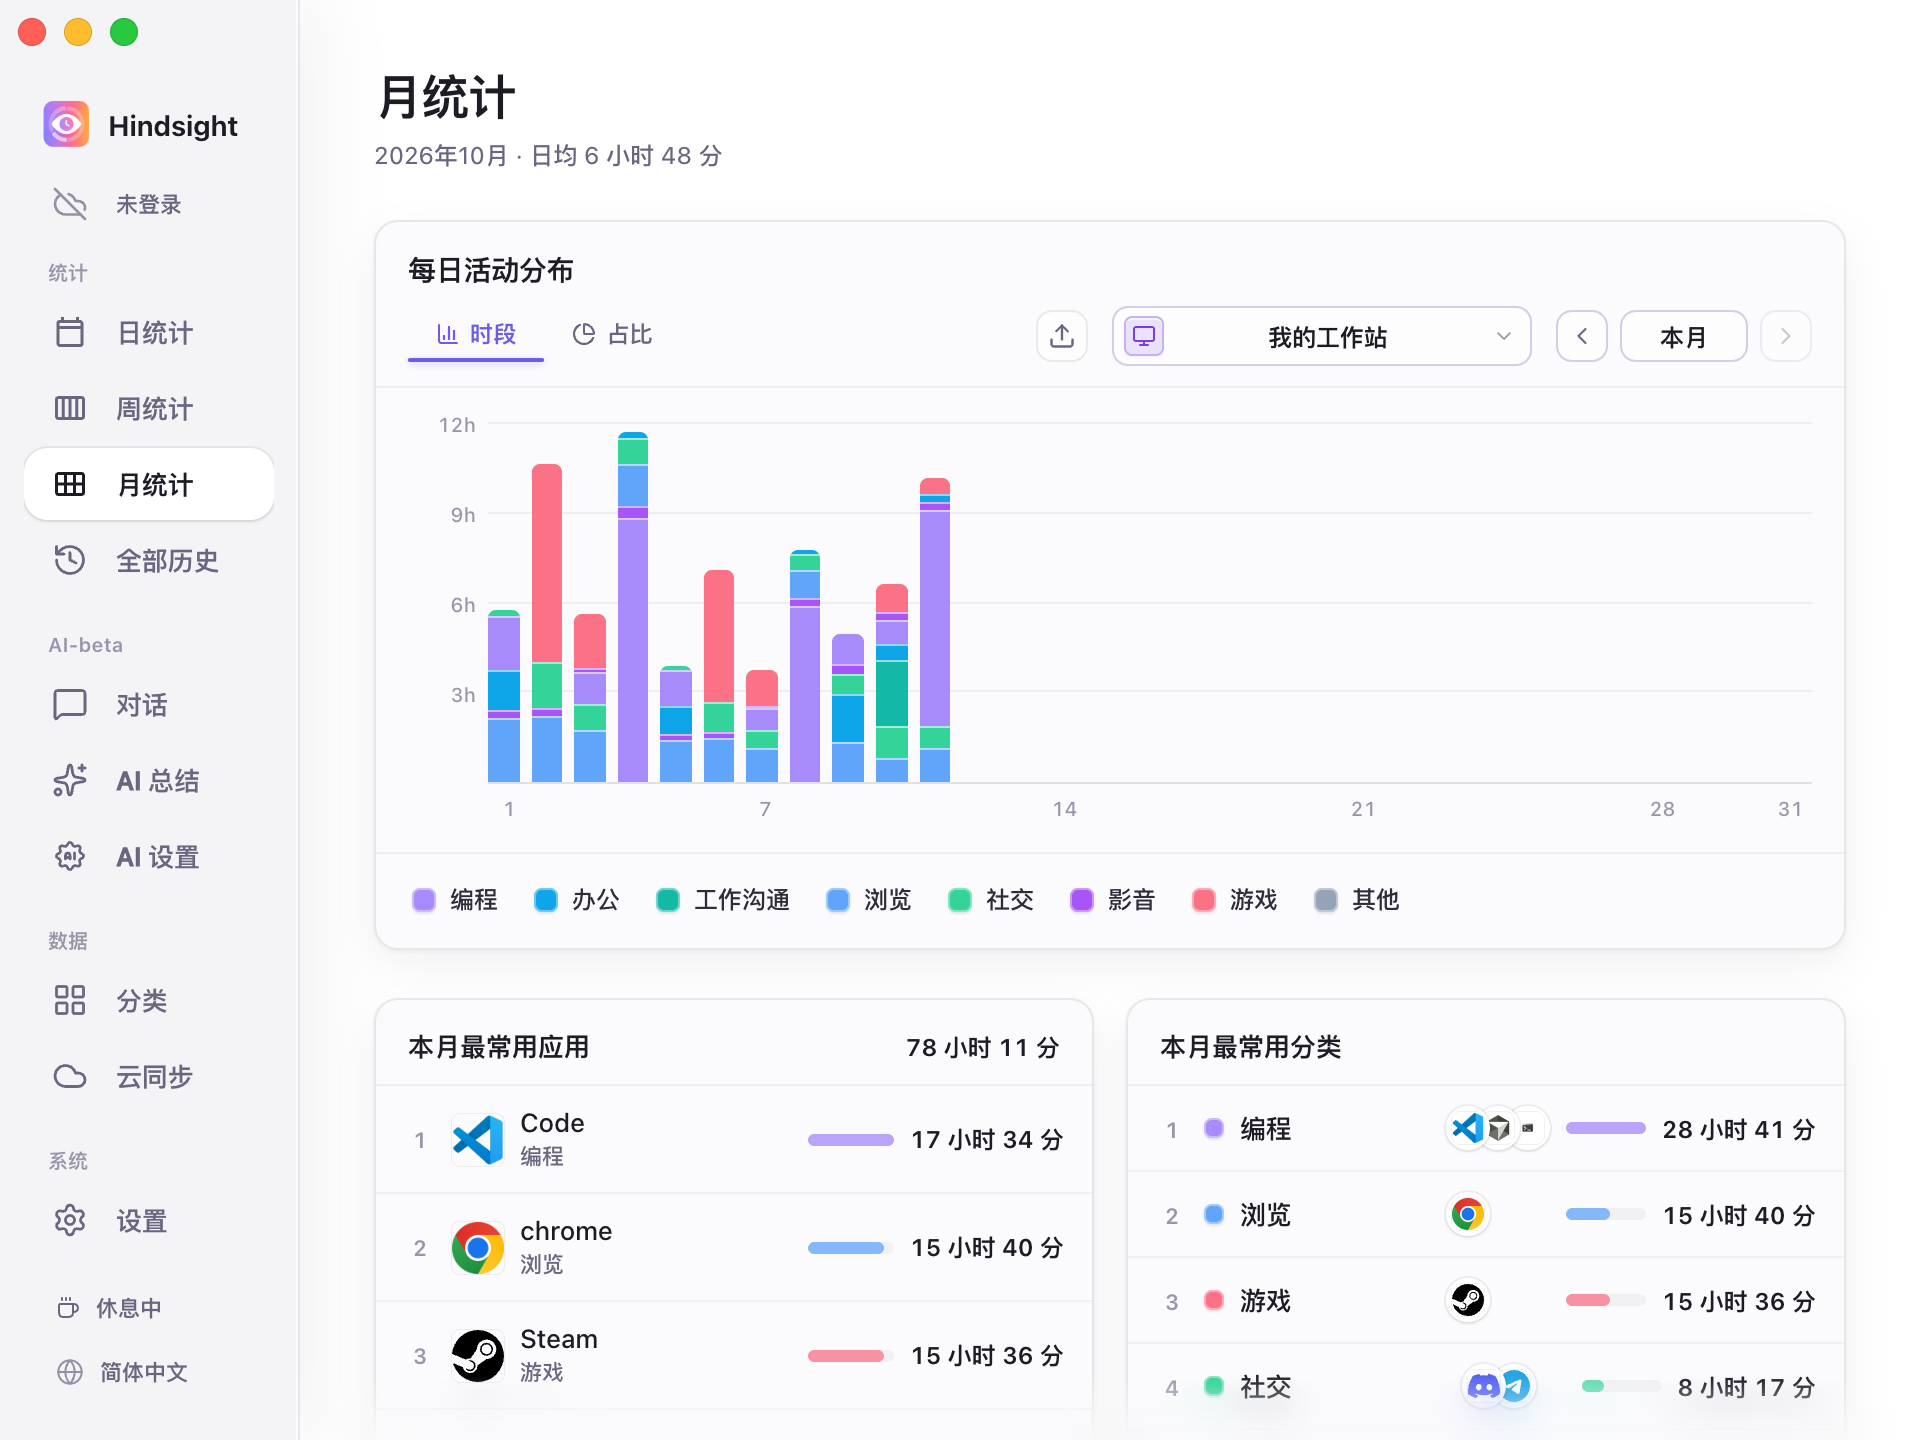Switch to the 时段 chart tab
The width and height of the screenshot is (1920, 1440).
tap(476, 334)
